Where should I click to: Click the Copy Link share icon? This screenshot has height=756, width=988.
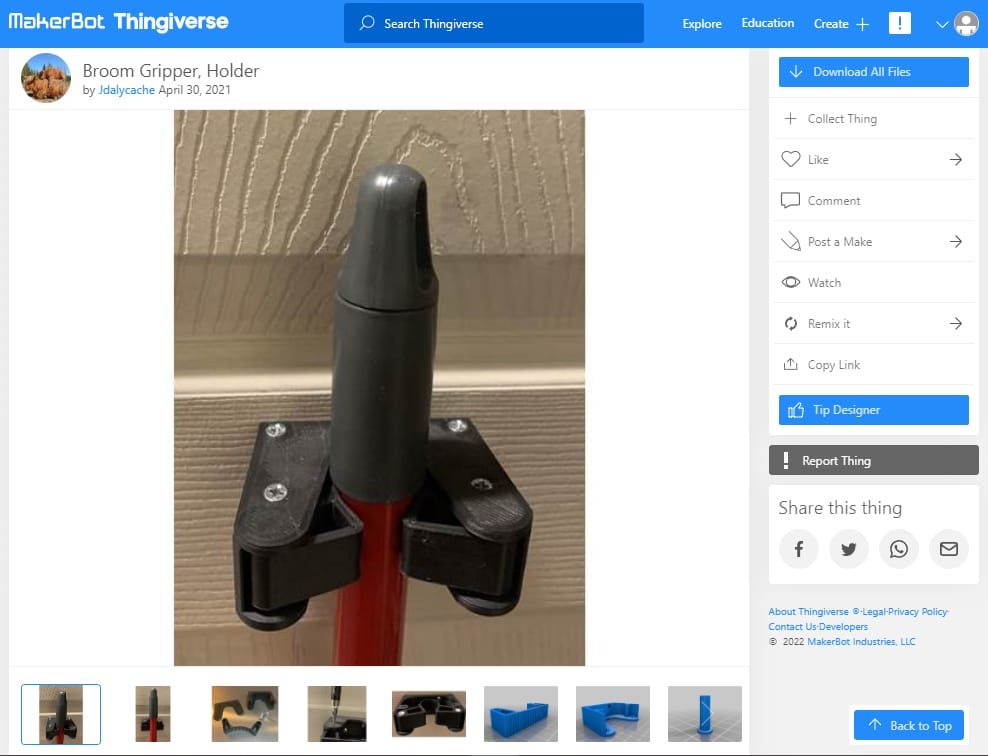pos(791,364)
